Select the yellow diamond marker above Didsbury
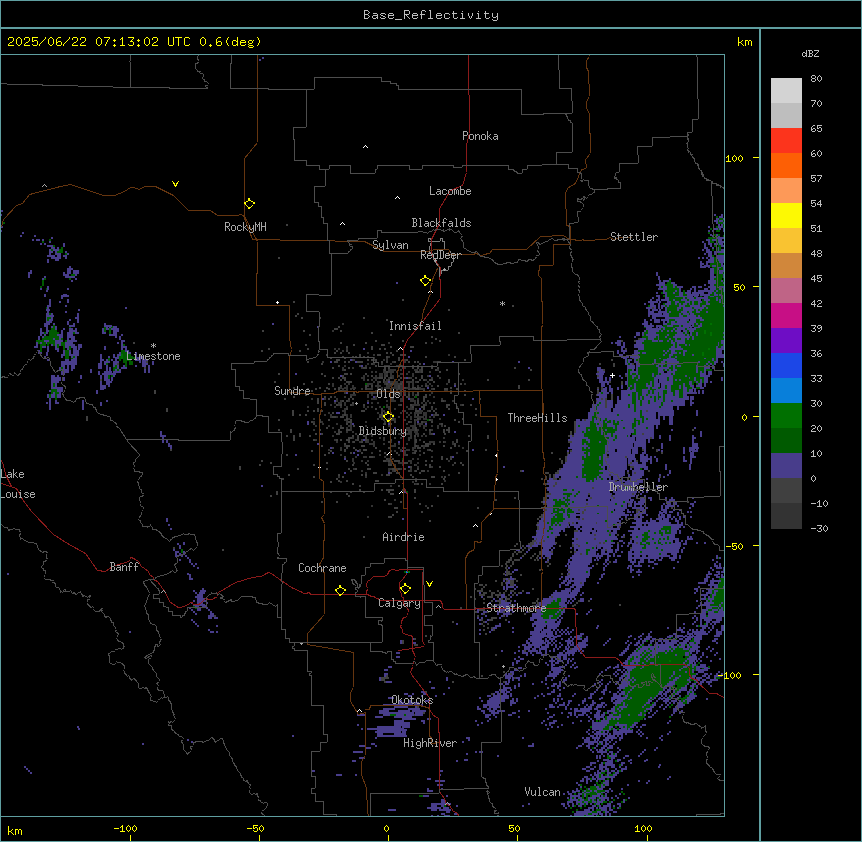Screen dimensions: 862x842 click(x=388, y=417)
